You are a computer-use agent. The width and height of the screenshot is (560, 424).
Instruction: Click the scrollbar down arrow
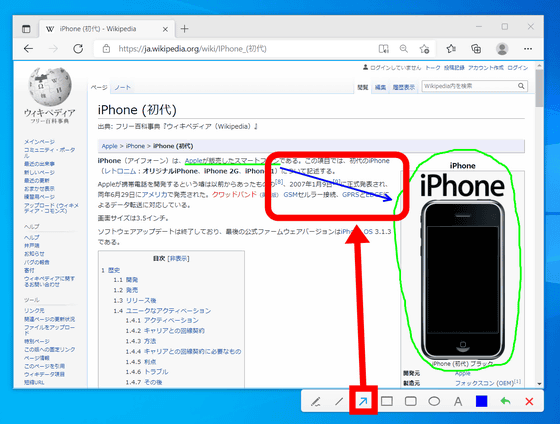pyautogui.click(x=539, y=384)
